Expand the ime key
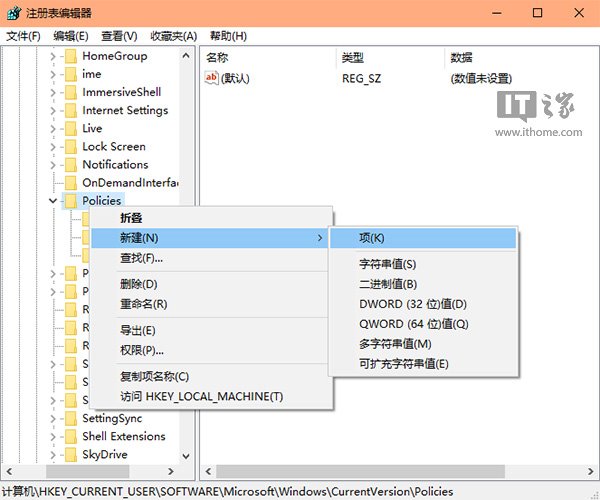This screenshot has width=600, height=500. [x=53, y=75]
